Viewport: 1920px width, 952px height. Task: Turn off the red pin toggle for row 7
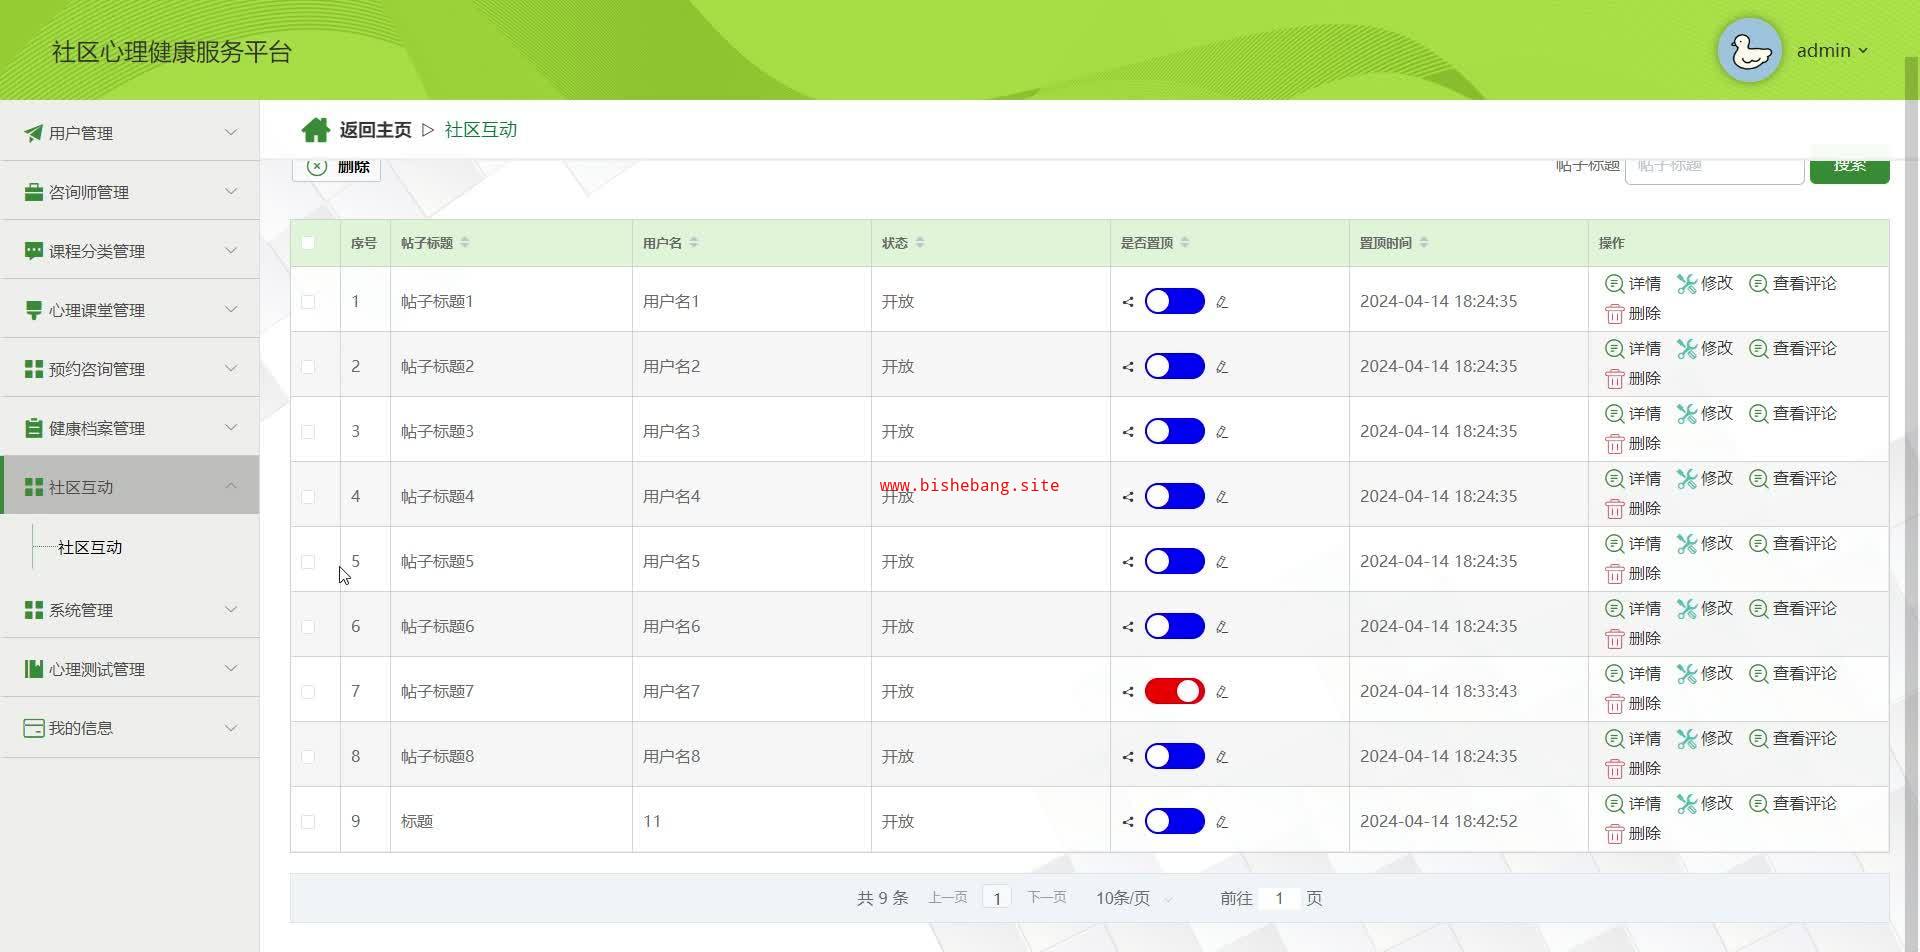1174,692
